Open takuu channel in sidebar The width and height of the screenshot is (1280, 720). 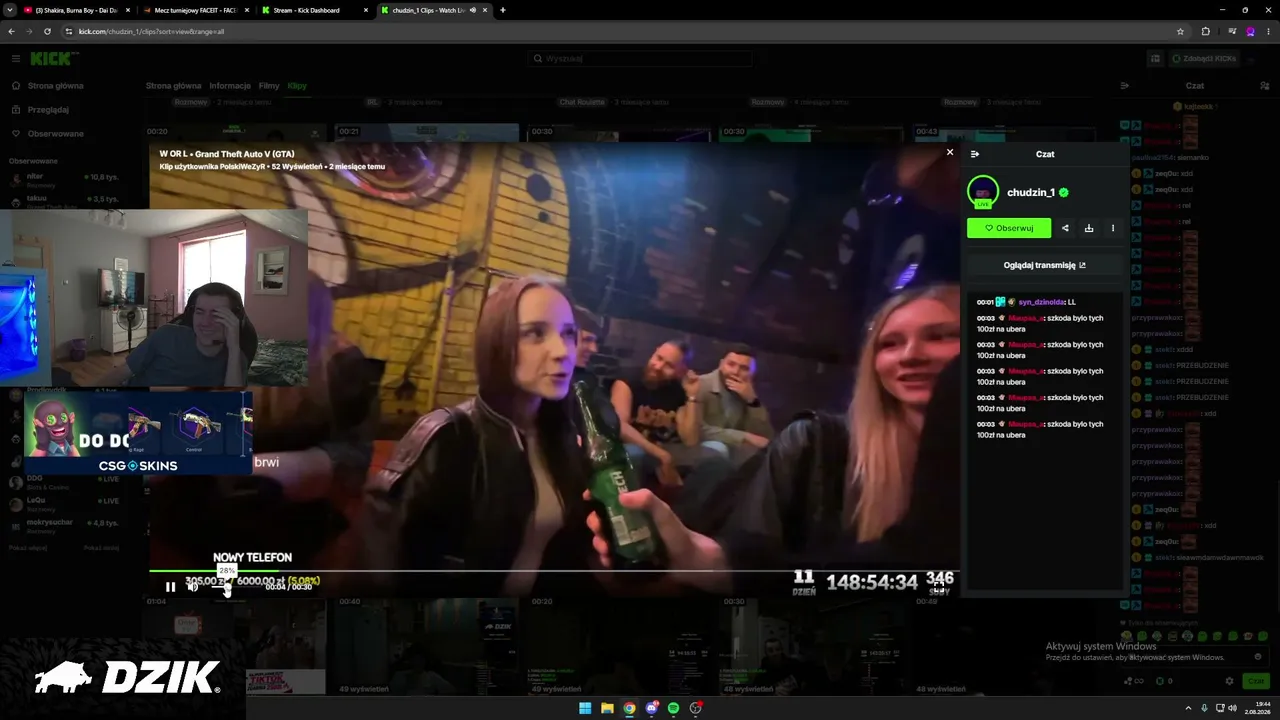(x=62, y=201)
